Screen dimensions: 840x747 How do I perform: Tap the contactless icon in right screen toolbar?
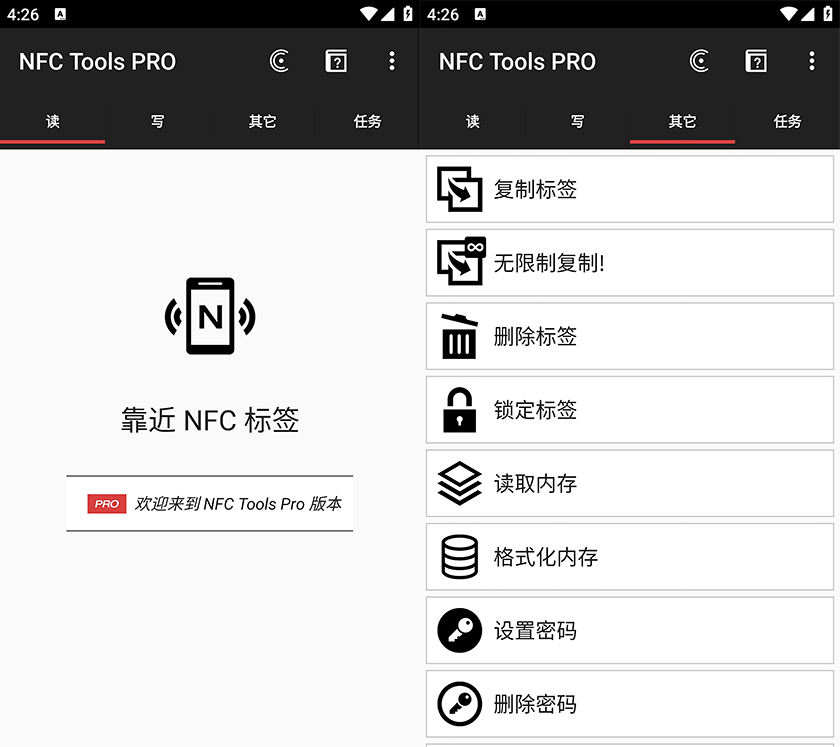pyautogui.click(x=700, y=61)
